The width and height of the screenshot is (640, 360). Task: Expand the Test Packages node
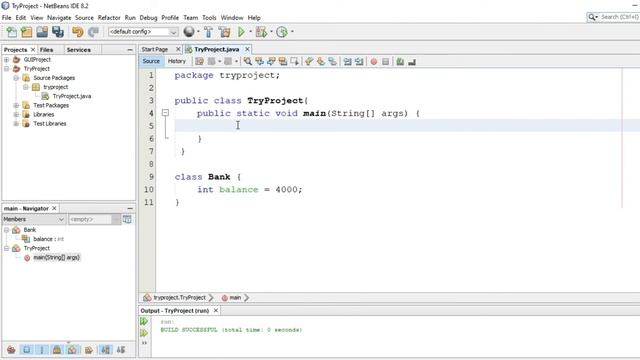pyautogui.click(x=16, y=105)
